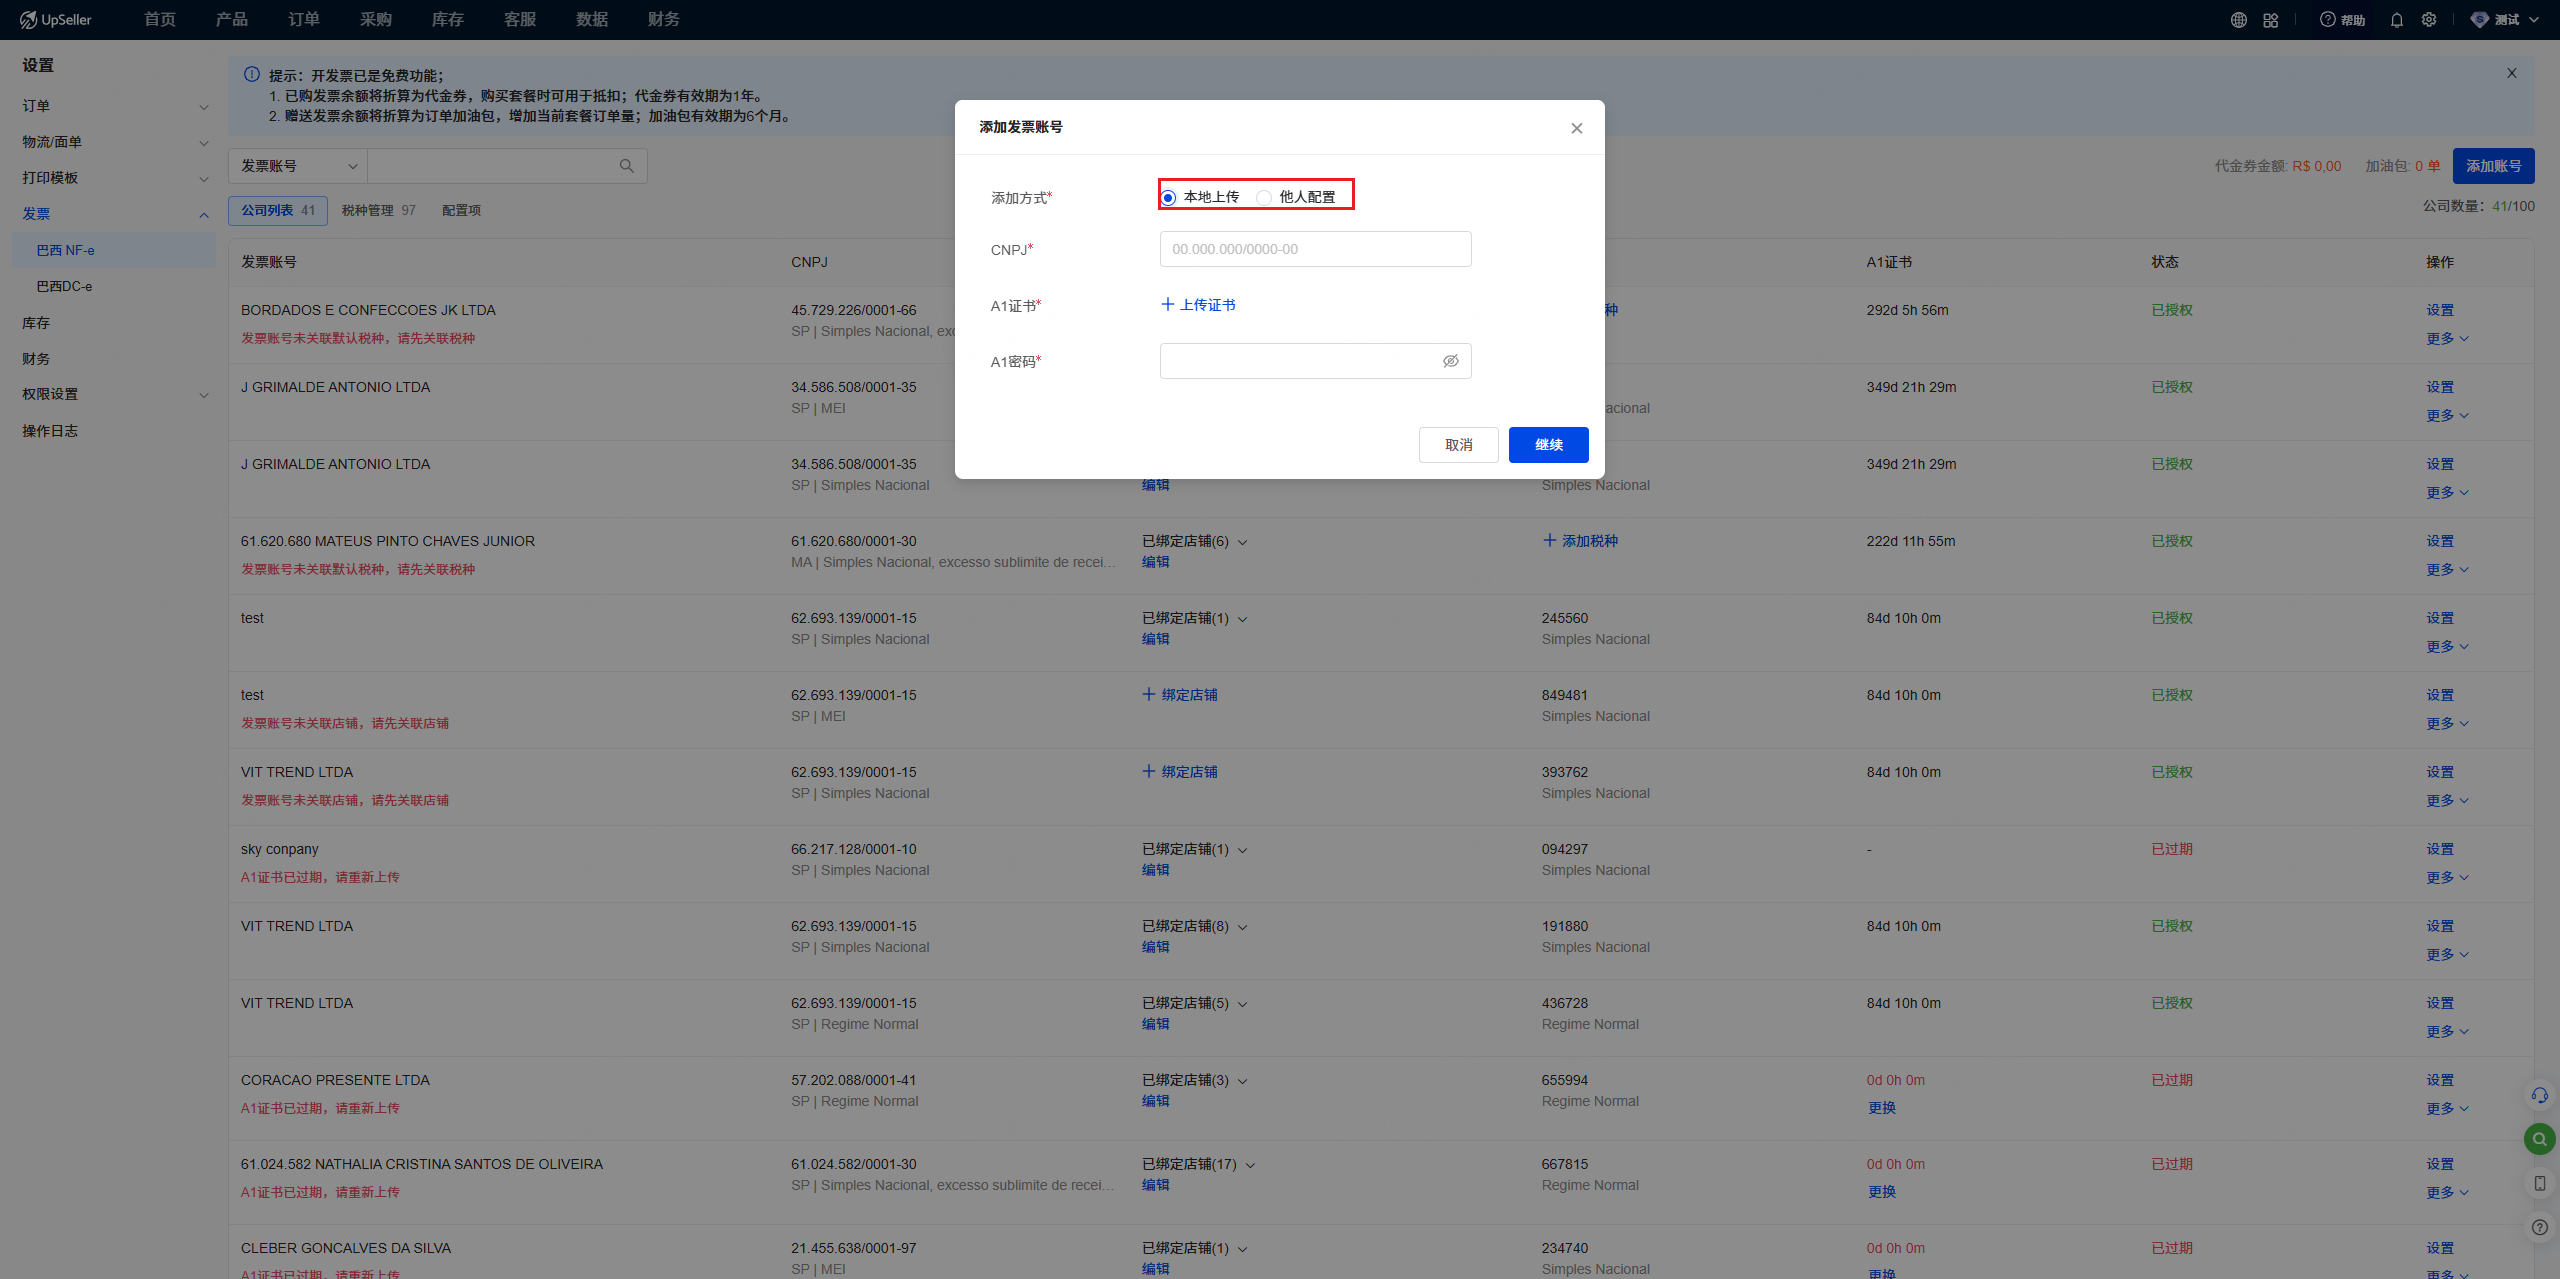Focus the A1密码 password field
2560x1279 pixels.
1315,361
